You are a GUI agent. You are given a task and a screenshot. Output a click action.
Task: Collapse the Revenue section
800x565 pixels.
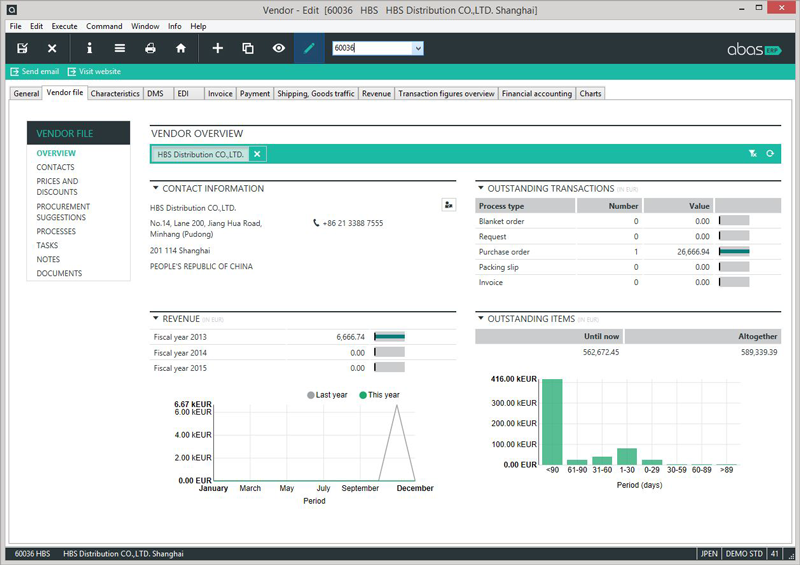coord(156,319)
